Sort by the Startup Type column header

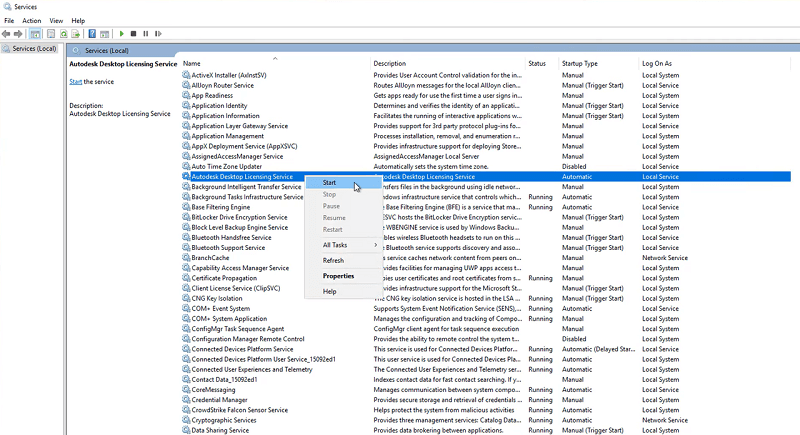click(580, 63)
